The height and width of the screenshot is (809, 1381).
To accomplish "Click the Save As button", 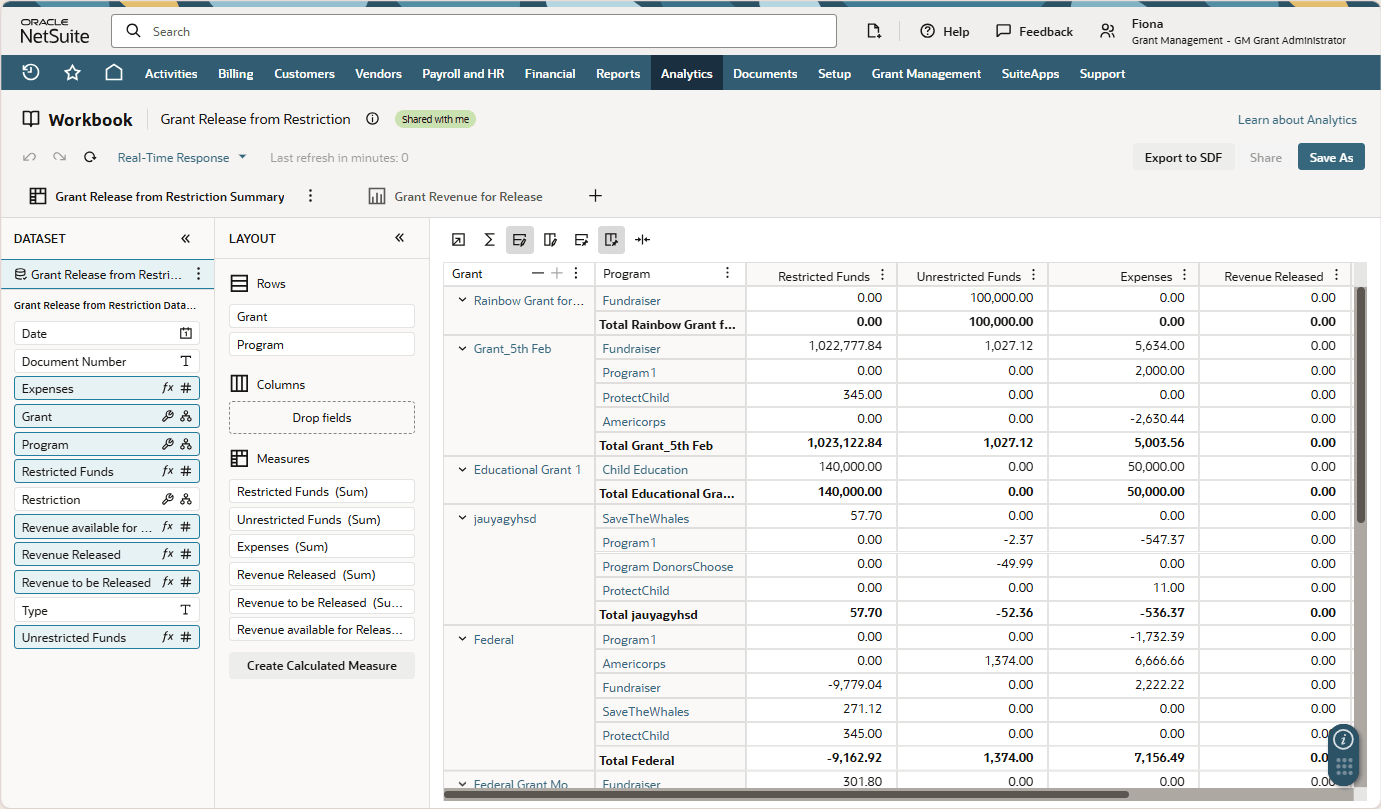I will click(x=1331, y=157).
